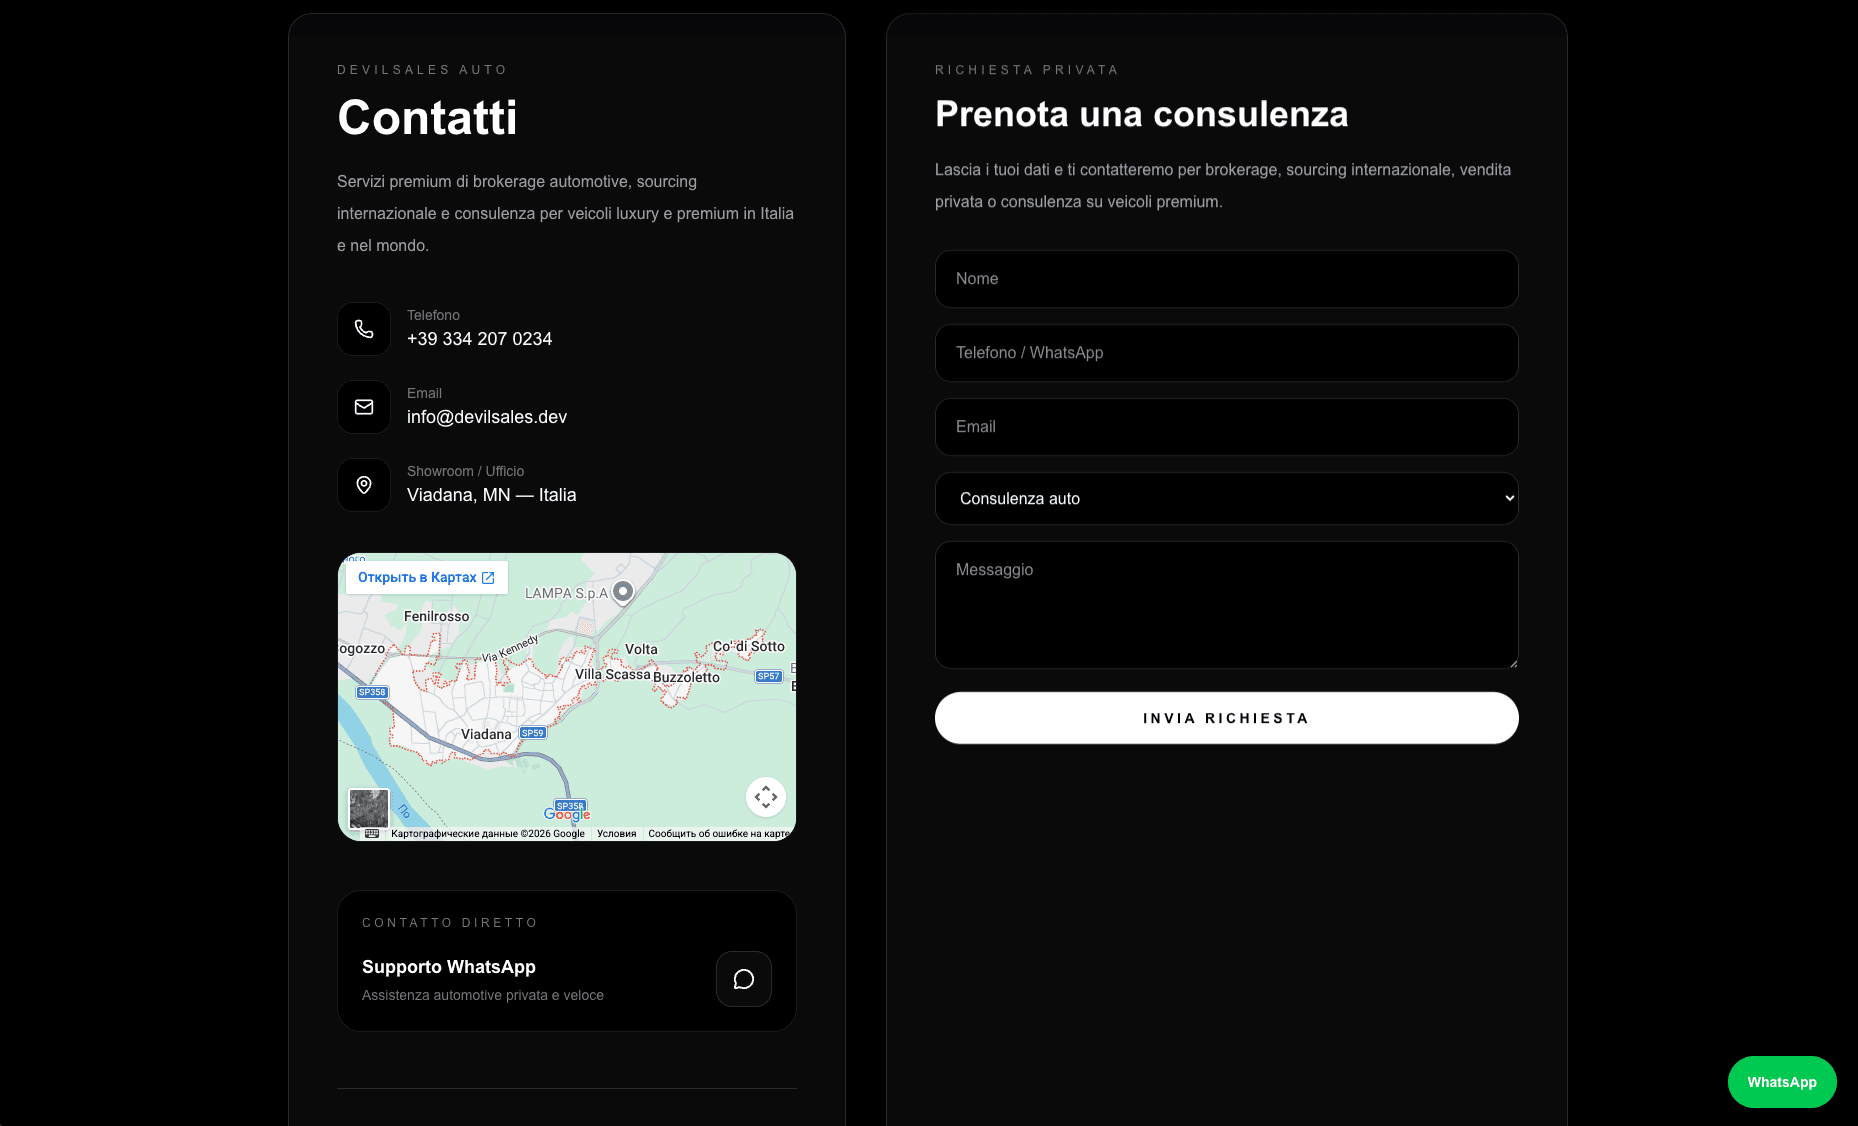Click phone number +39 334 207 0234

tap(479, 339)
